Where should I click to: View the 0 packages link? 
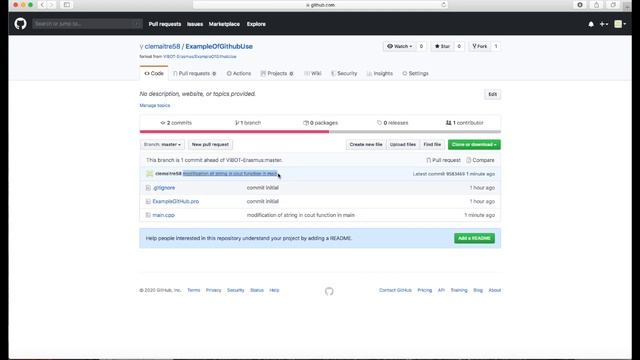pos(320,123)
